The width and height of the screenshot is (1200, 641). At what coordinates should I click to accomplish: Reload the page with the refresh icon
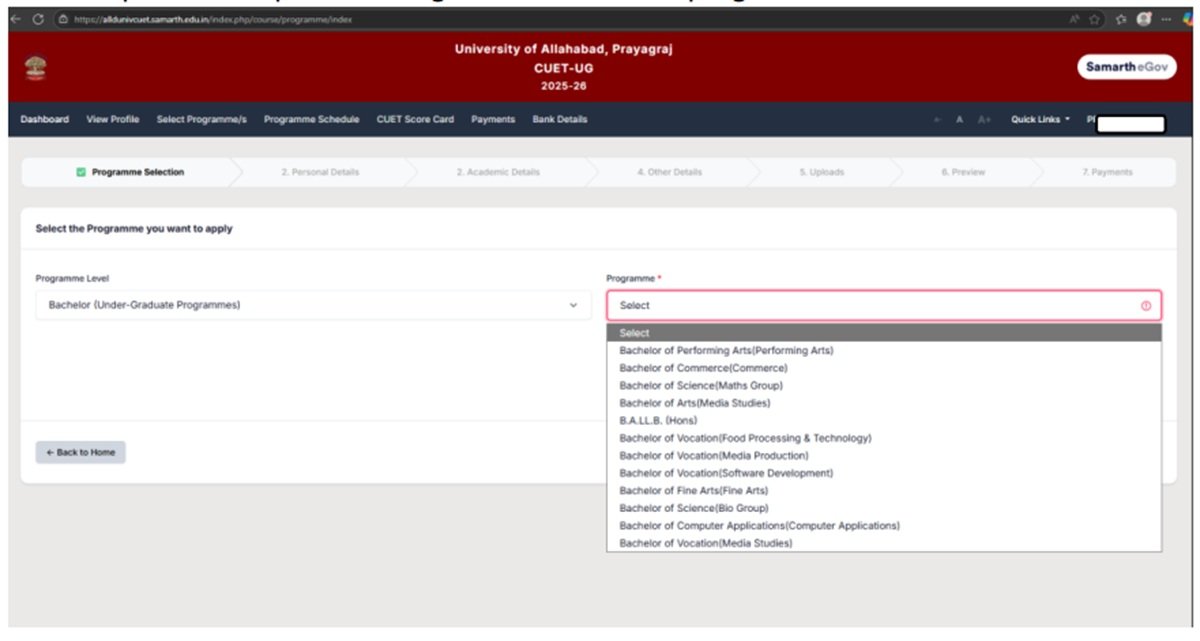[x=38, y=20]
